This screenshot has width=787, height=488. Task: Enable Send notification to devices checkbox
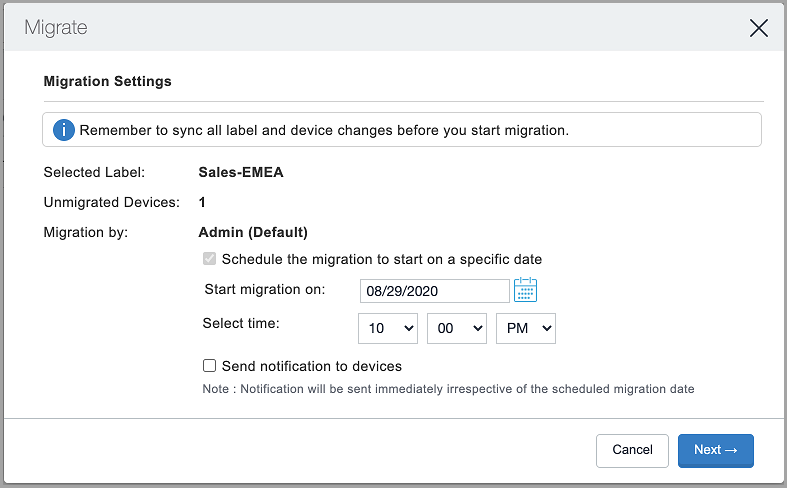209,365
